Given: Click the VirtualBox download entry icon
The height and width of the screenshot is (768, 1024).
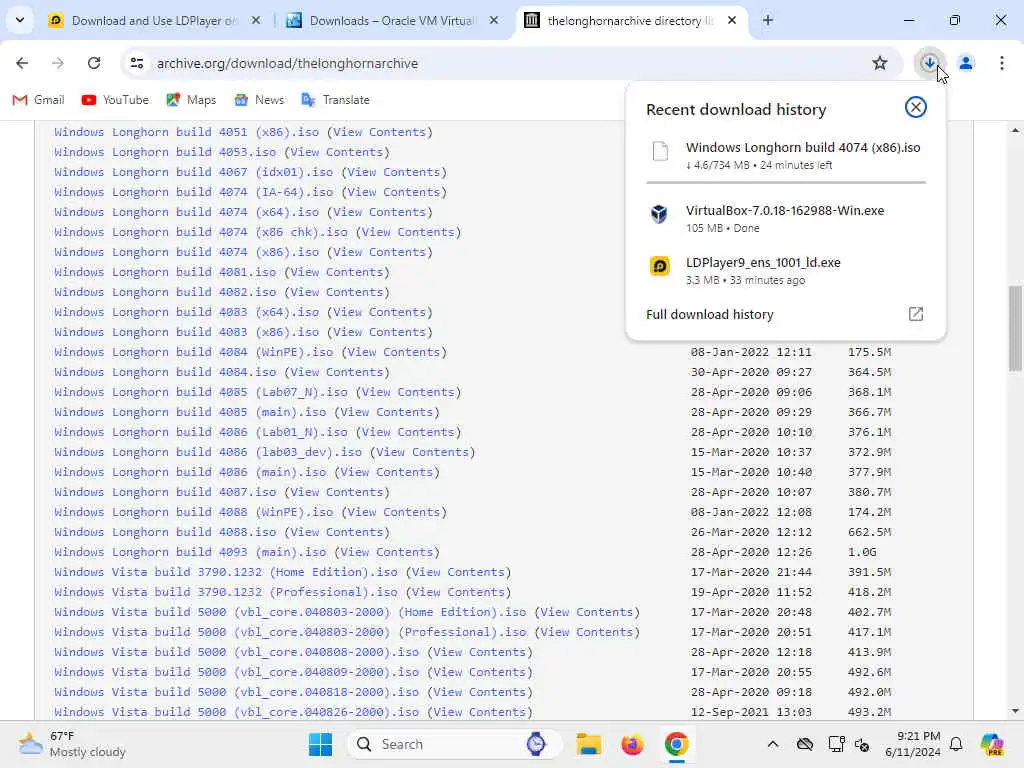Looking at the screenshot, I should (660, 214).
